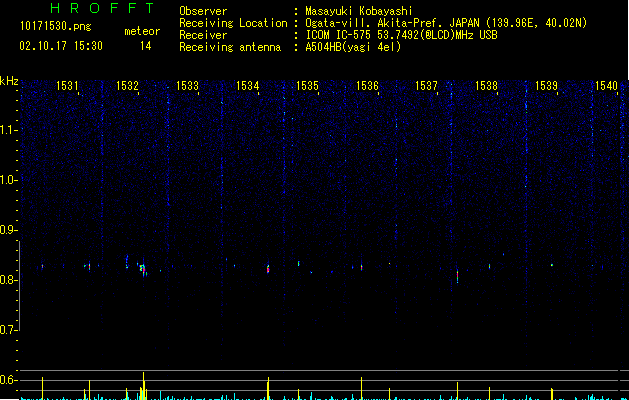629x400 pixels.
Task: Click the 1.1 kHz frequency label
Action: [8, 130]
